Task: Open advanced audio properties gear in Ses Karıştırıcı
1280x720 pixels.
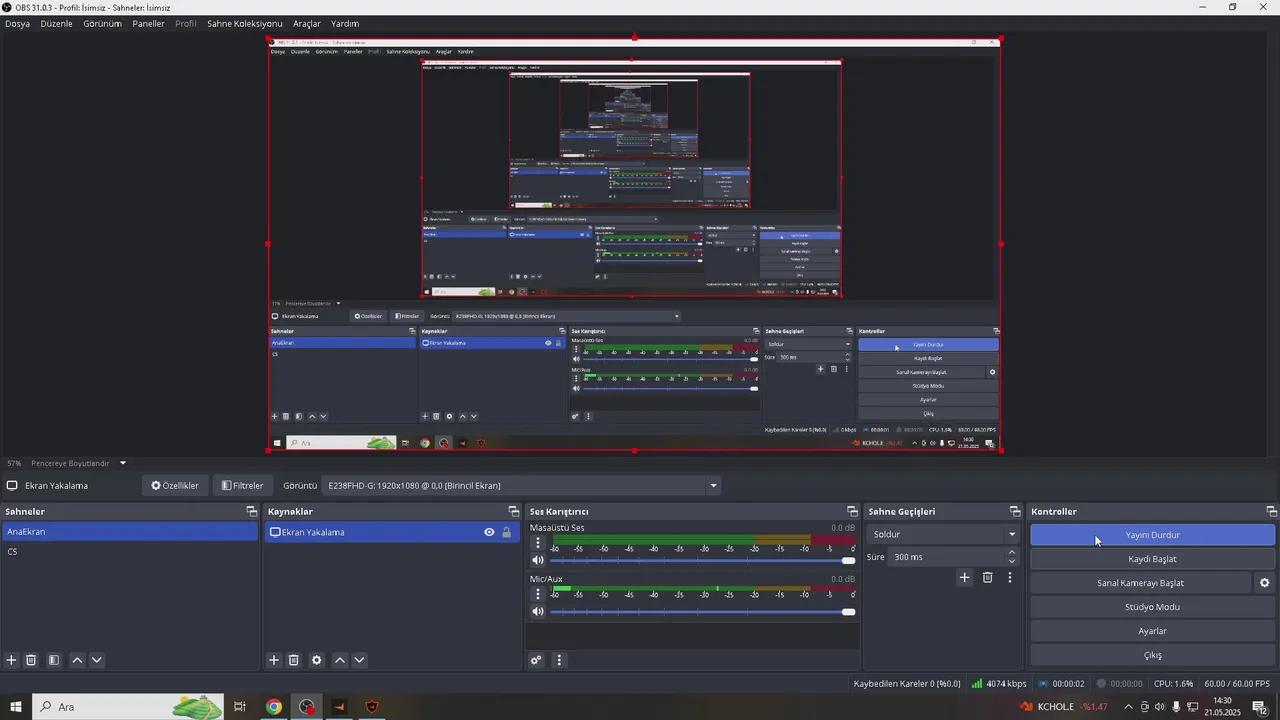Action: [536, 660]
